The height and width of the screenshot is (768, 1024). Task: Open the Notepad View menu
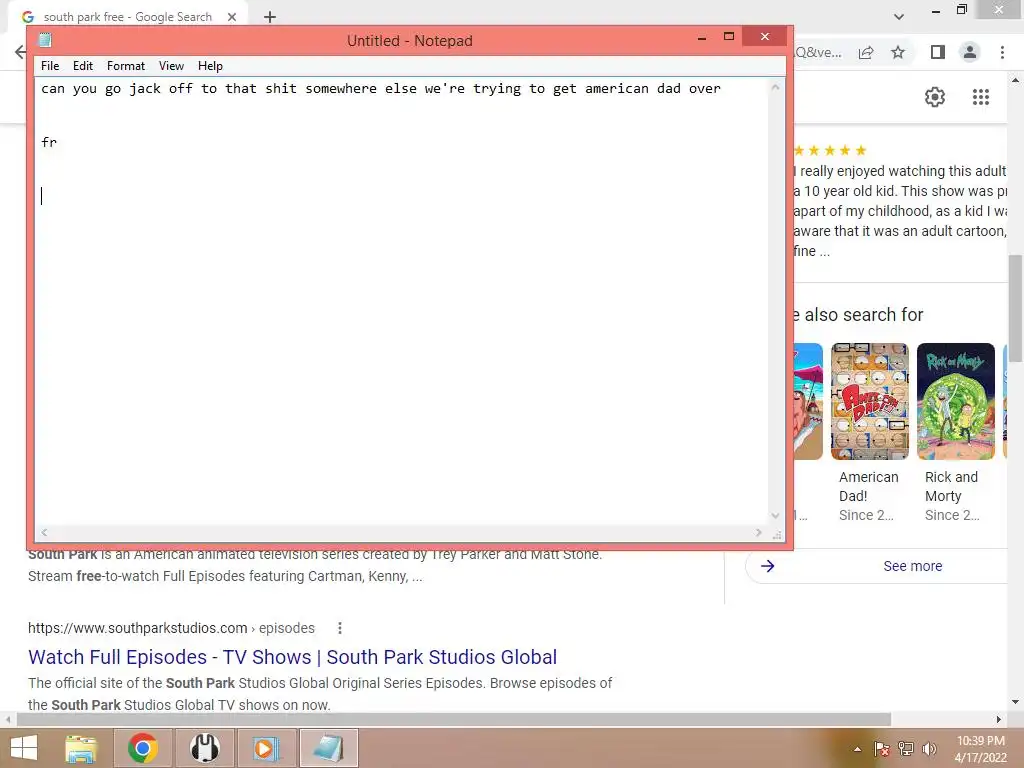(x=171, y=66)
